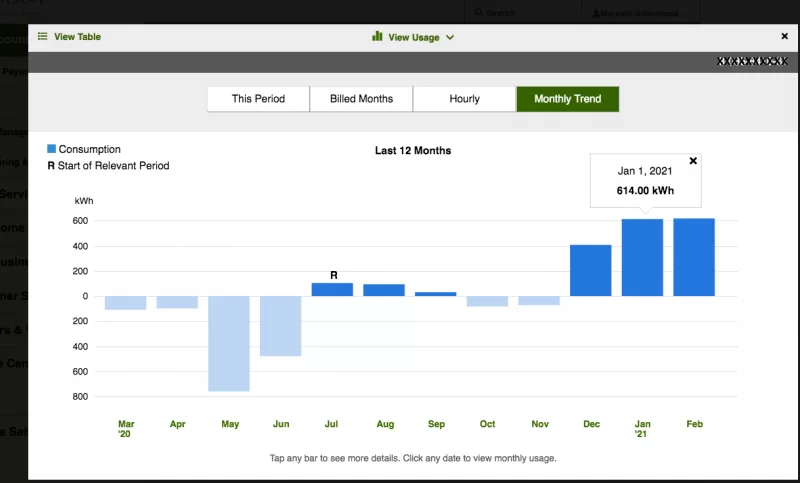Open monthly usage for Jul date label
The height and width of the screenshot is (483, 800).
(333, 424)
